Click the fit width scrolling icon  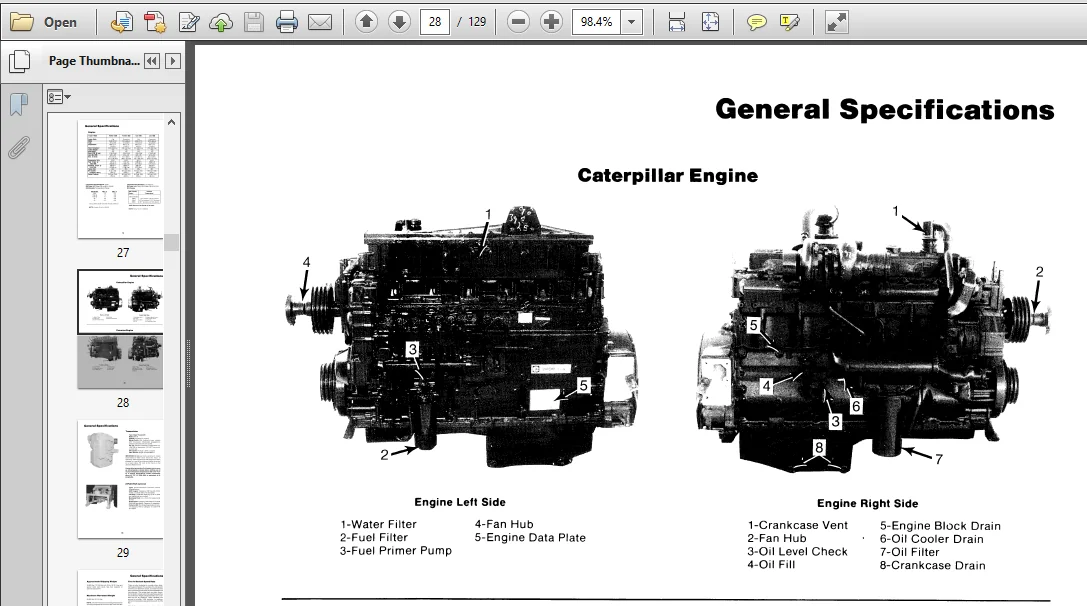click(677, 22)
